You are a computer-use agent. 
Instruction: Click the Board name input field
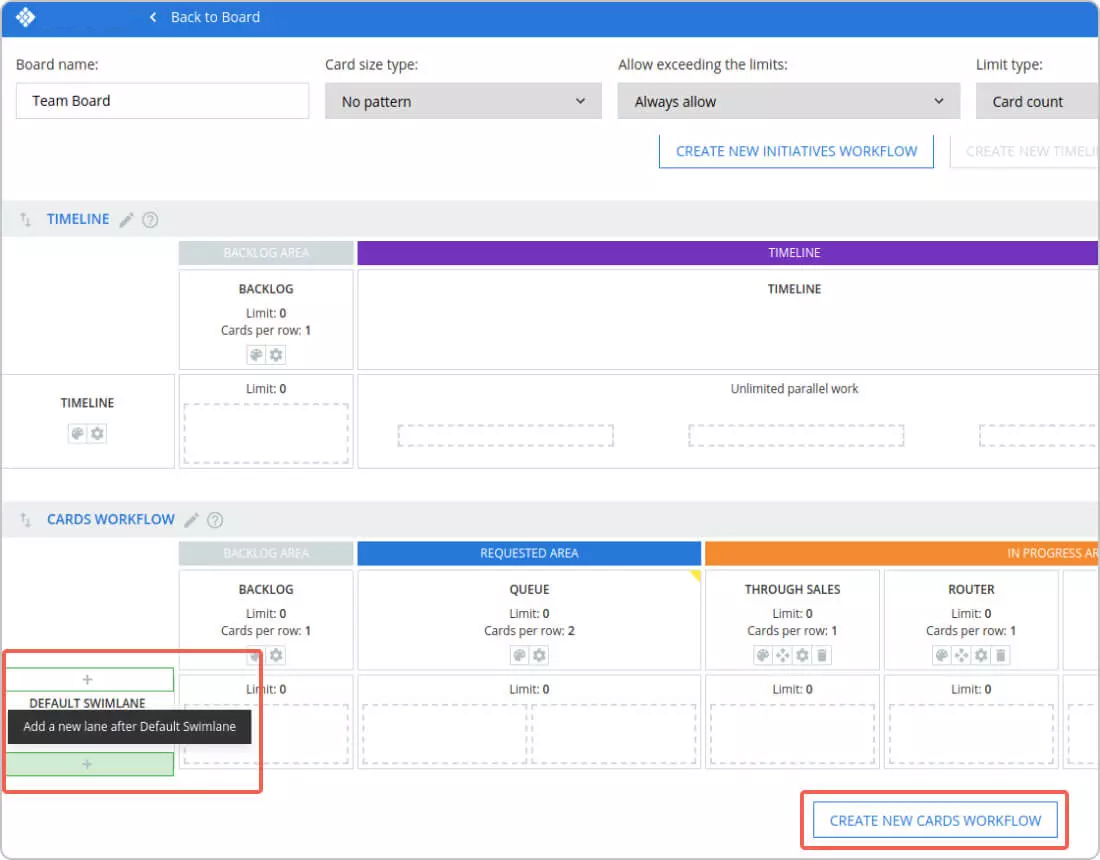coord(162,101)
